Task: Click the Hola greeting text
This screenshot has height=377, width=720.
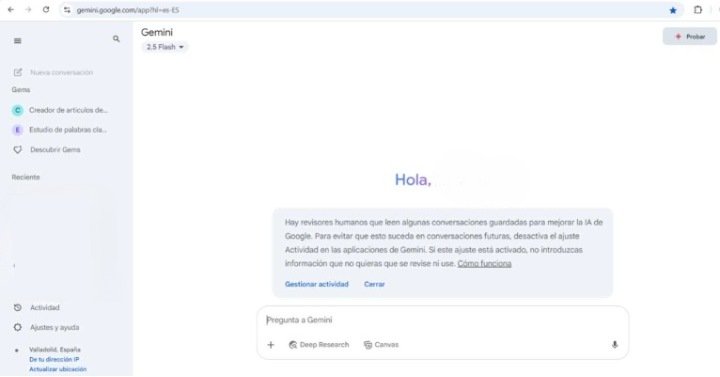Action: 413,180
